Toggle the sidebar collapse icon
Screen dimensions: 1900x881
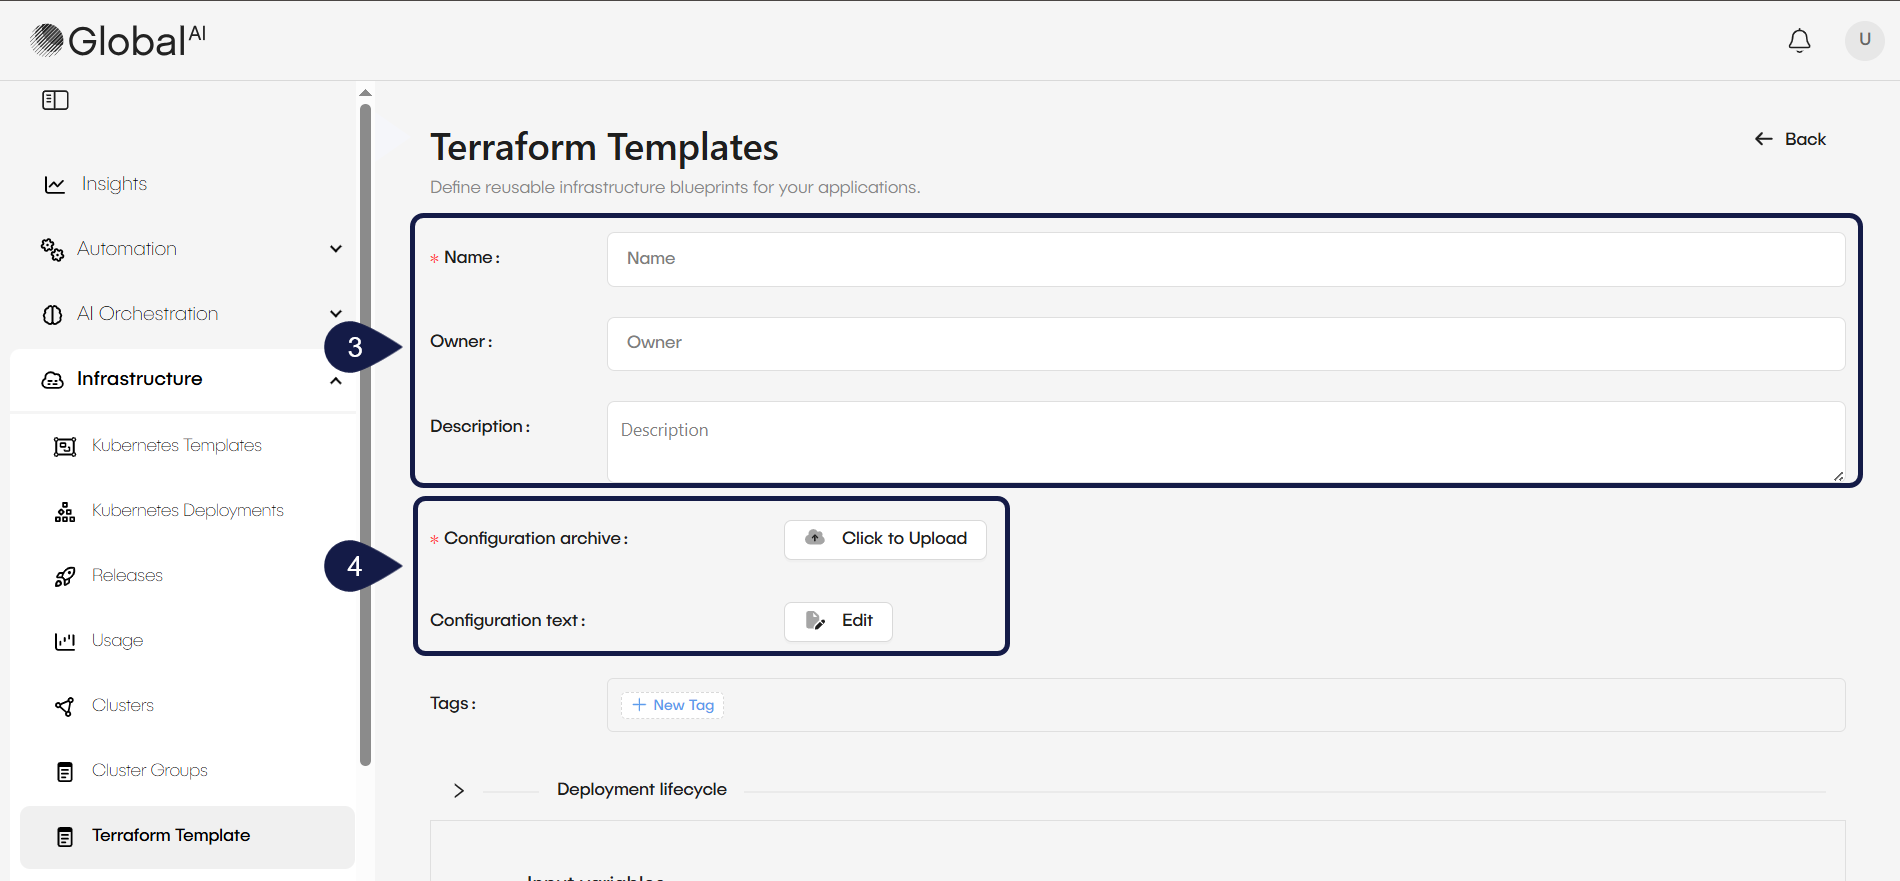[55, 100]
